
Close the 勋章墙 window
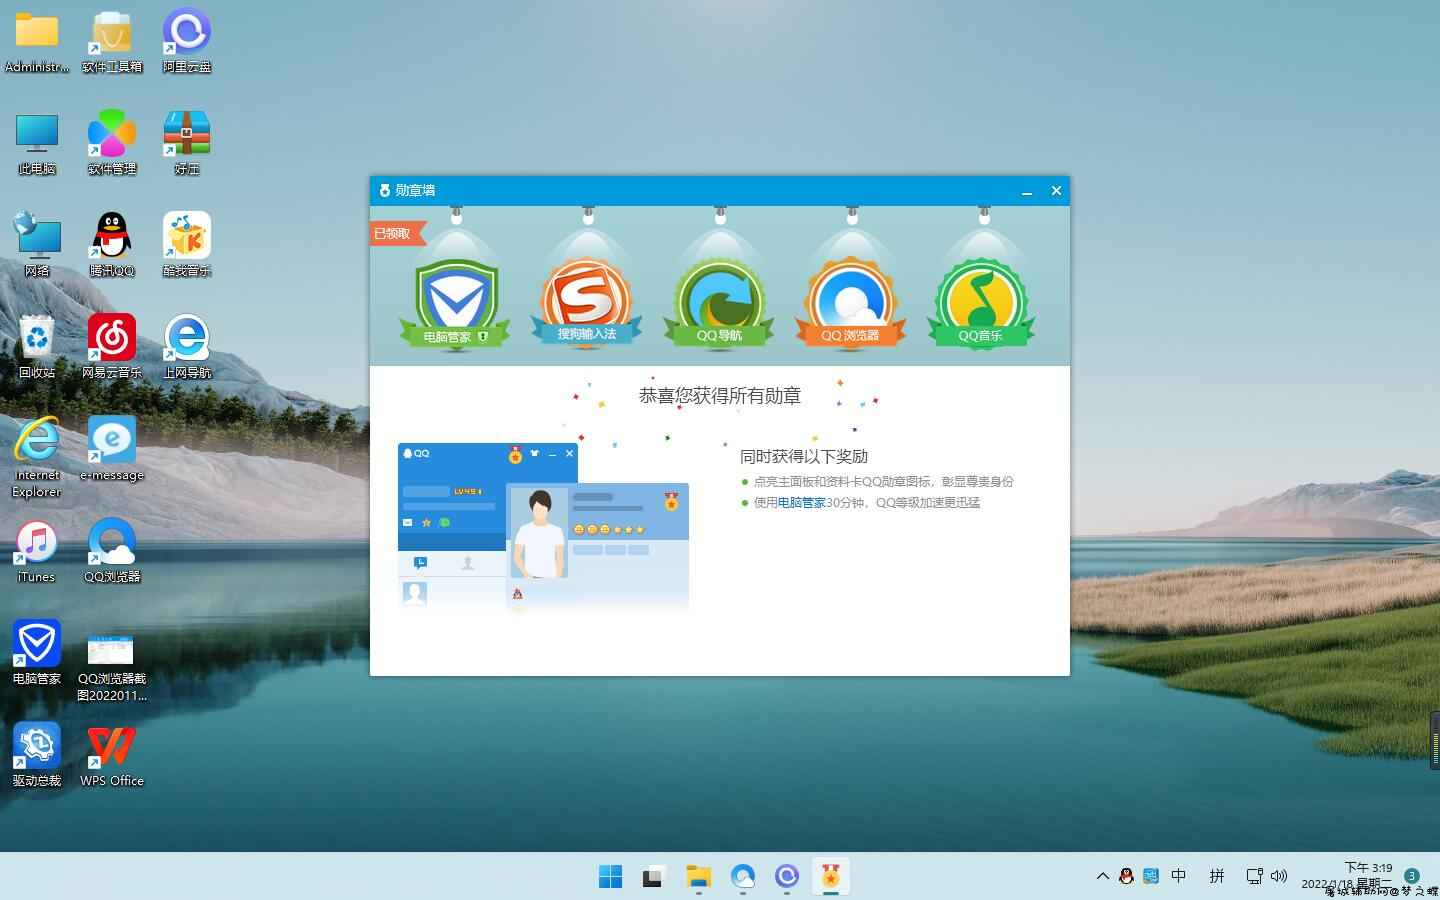click(x=1056, y=190)
